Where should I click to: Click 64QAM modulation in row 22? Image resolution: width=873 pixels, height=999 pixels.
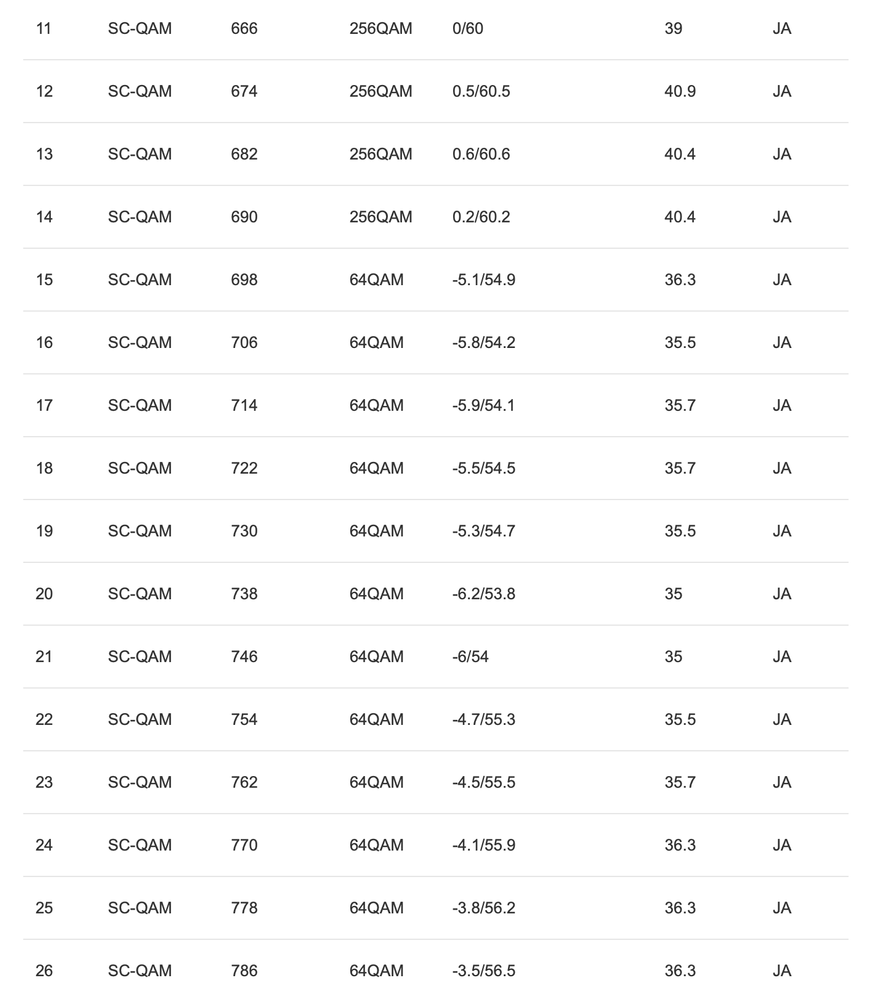[376, 719]
